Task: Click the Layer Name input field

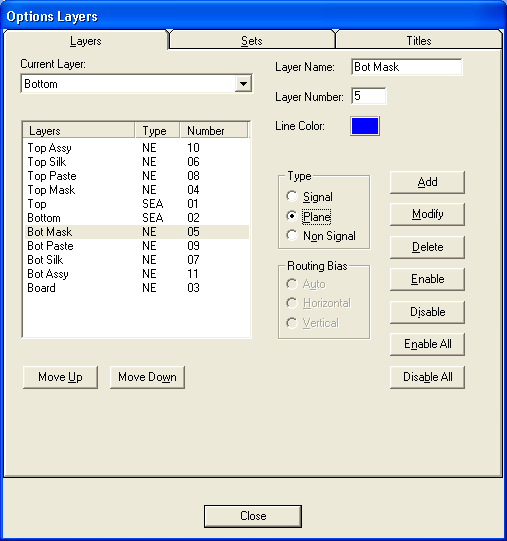Action: point(407,67)
